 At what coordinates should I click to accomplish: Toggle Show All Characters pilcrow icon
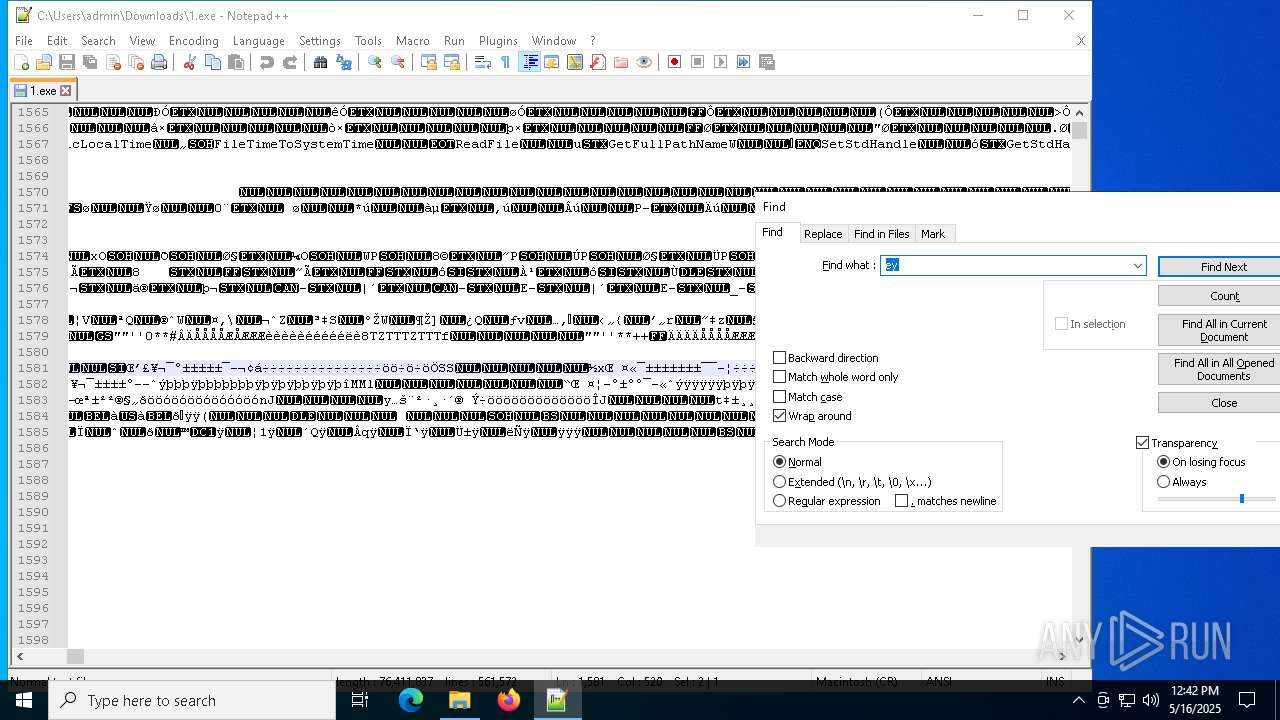[x=505, y=62]
